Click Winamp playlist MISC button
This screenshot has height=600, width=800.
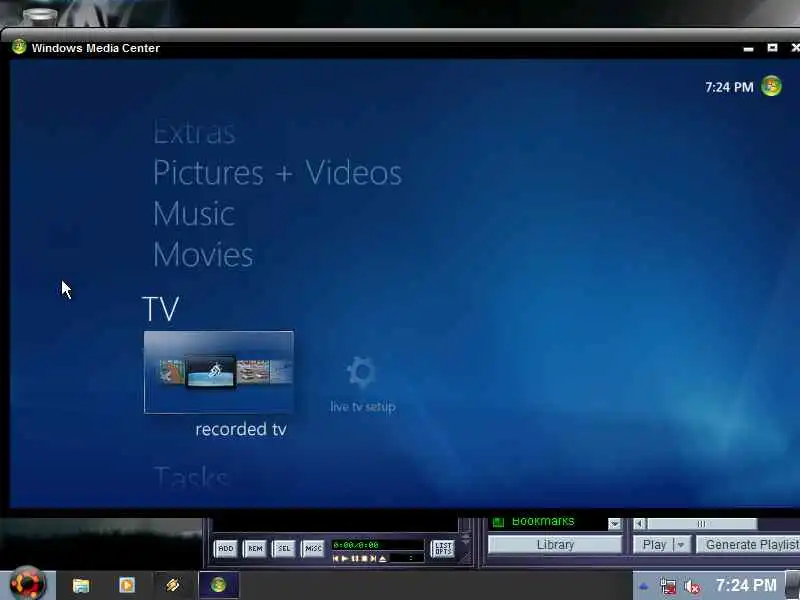click(x=313, y=548)
